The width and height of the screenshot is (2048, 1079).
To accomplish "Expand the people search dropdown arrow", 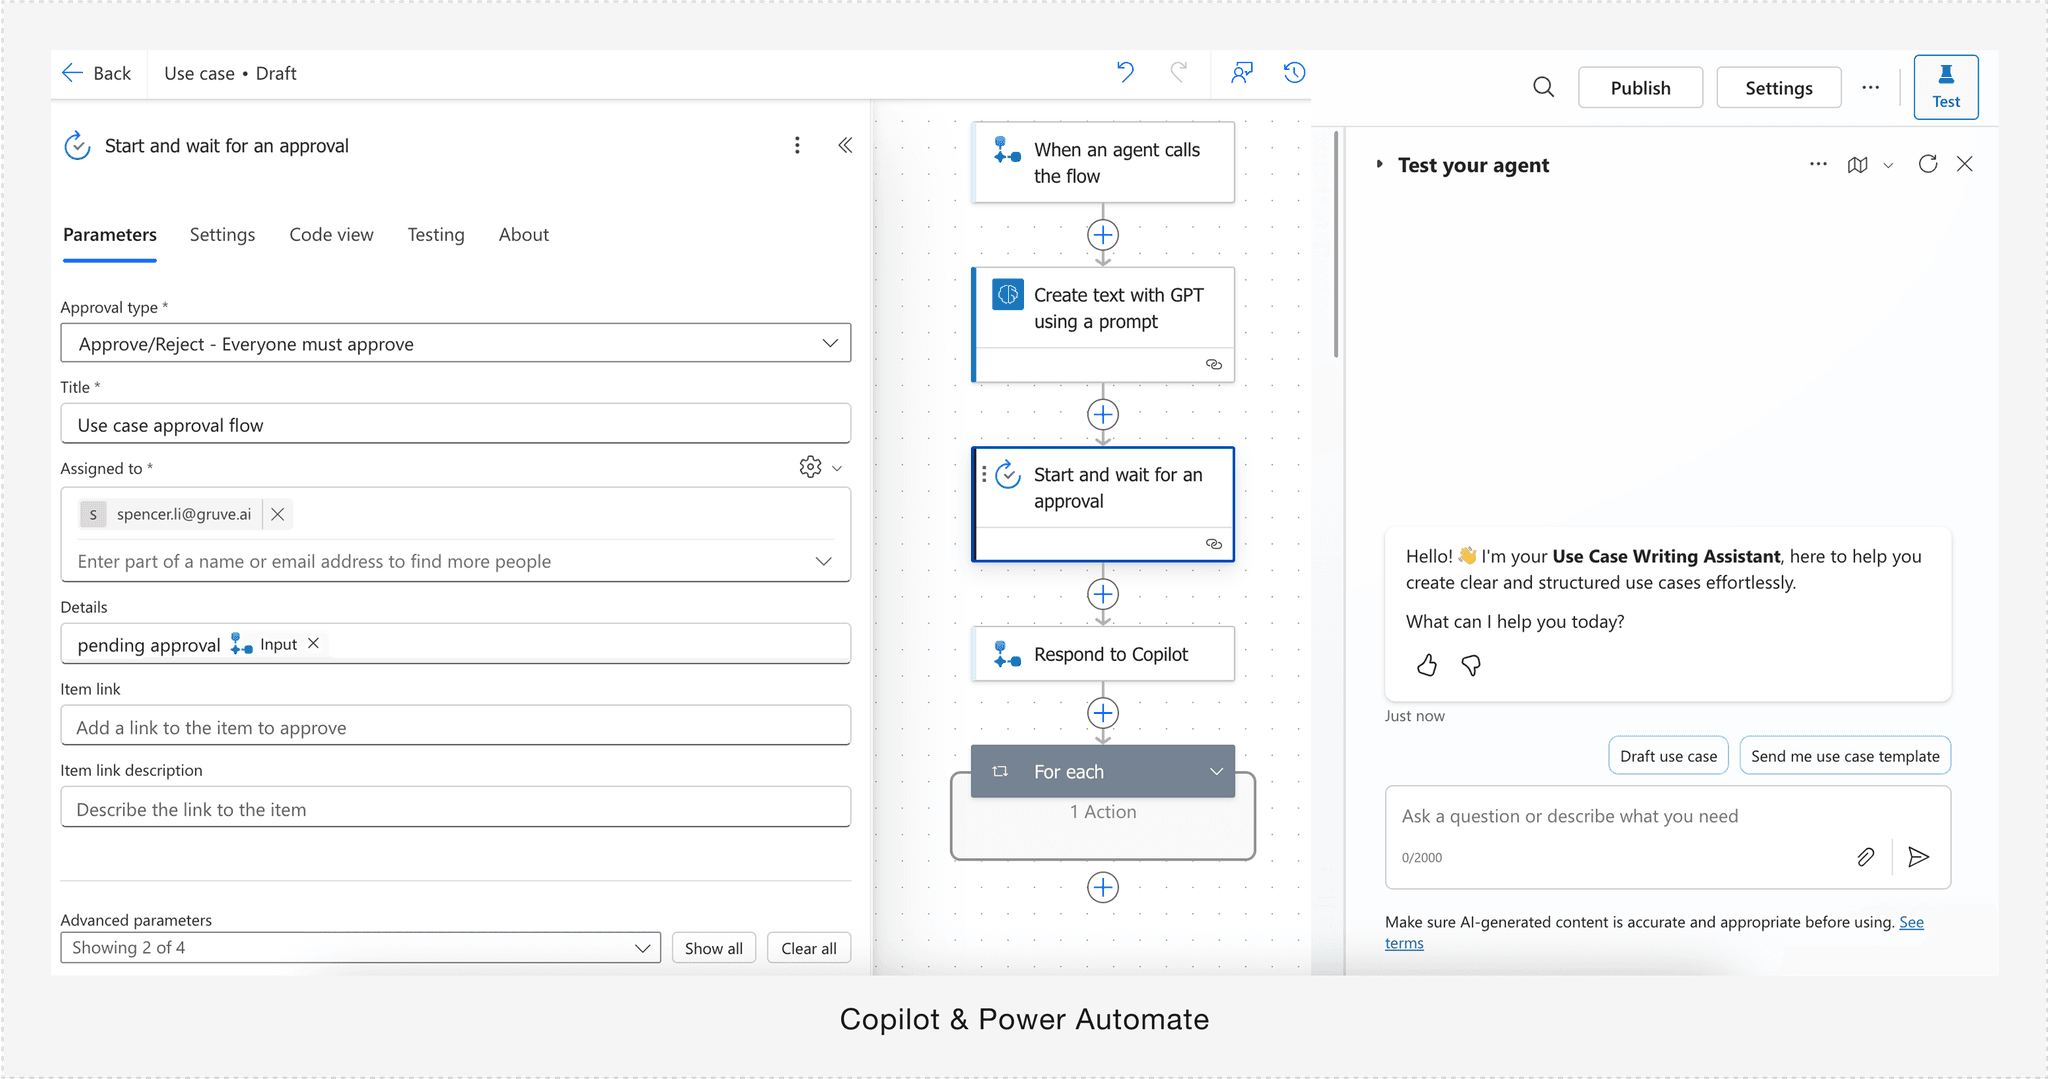I will click(824, 561).
